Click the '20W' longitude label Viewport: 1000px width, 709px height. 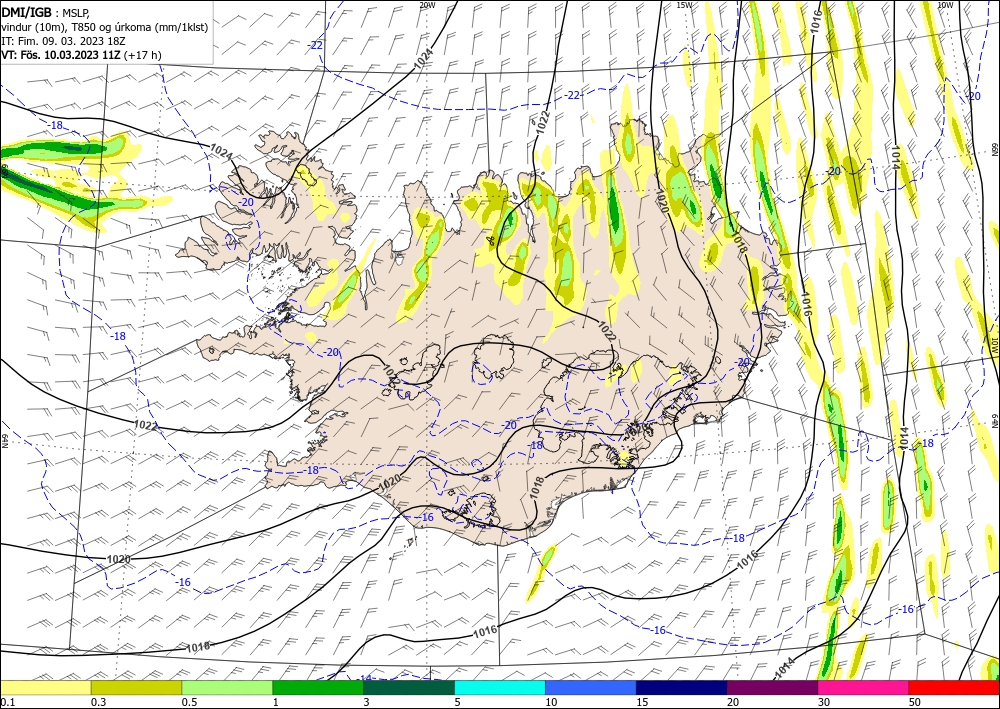point(427,4)
